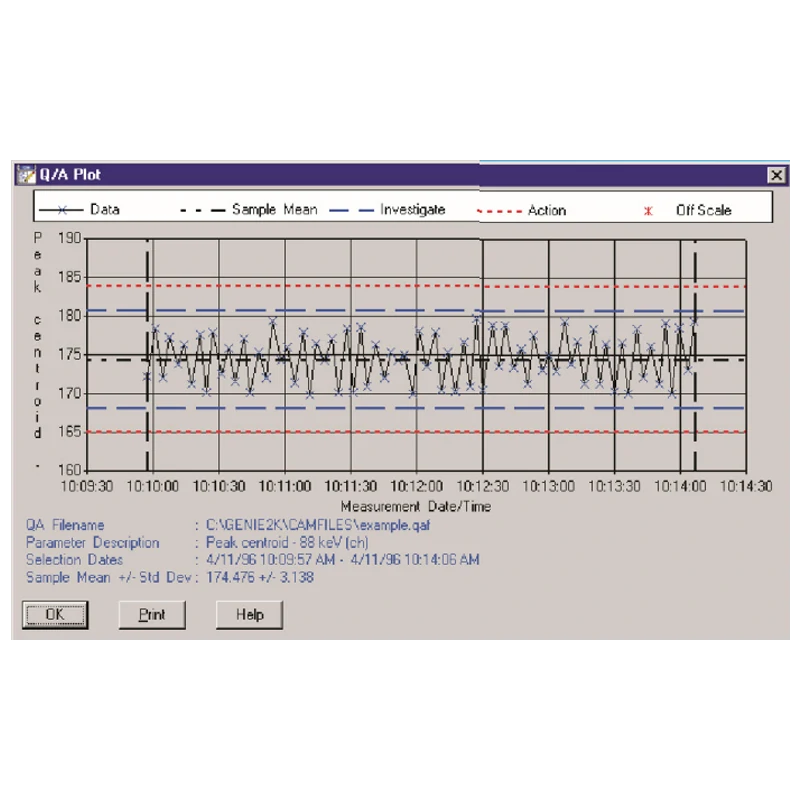Click the QA Filename label
This screenshot has width=800, height=800.
point(65,525)
